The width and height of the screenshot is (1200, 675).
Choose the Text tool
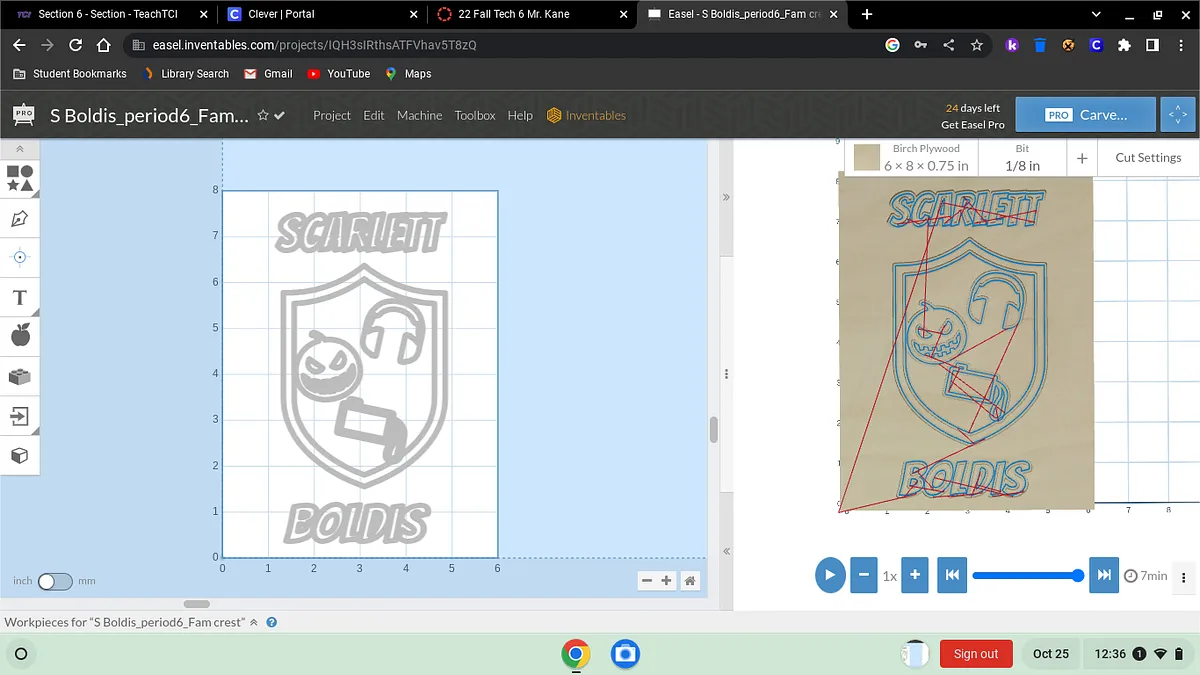tap(20, 297)
